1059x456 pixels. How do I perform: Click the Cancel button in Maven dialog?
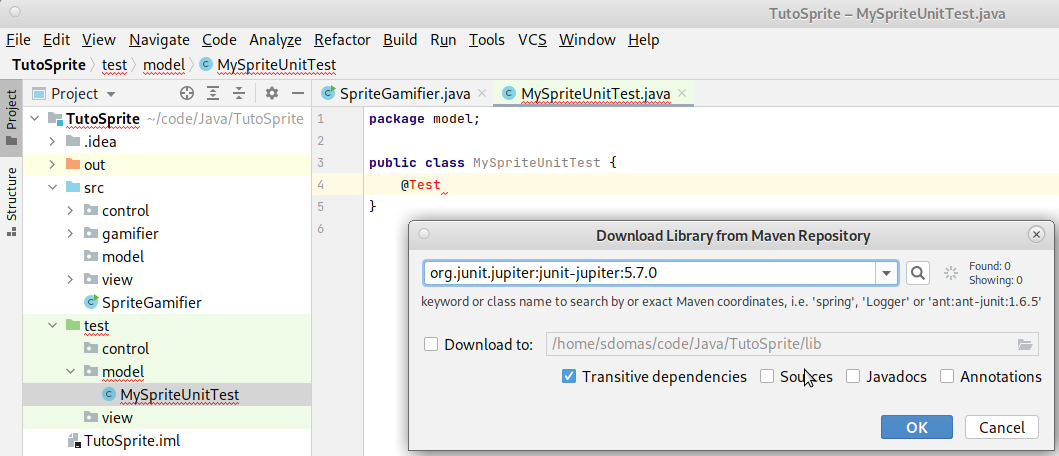point(1001,427)
